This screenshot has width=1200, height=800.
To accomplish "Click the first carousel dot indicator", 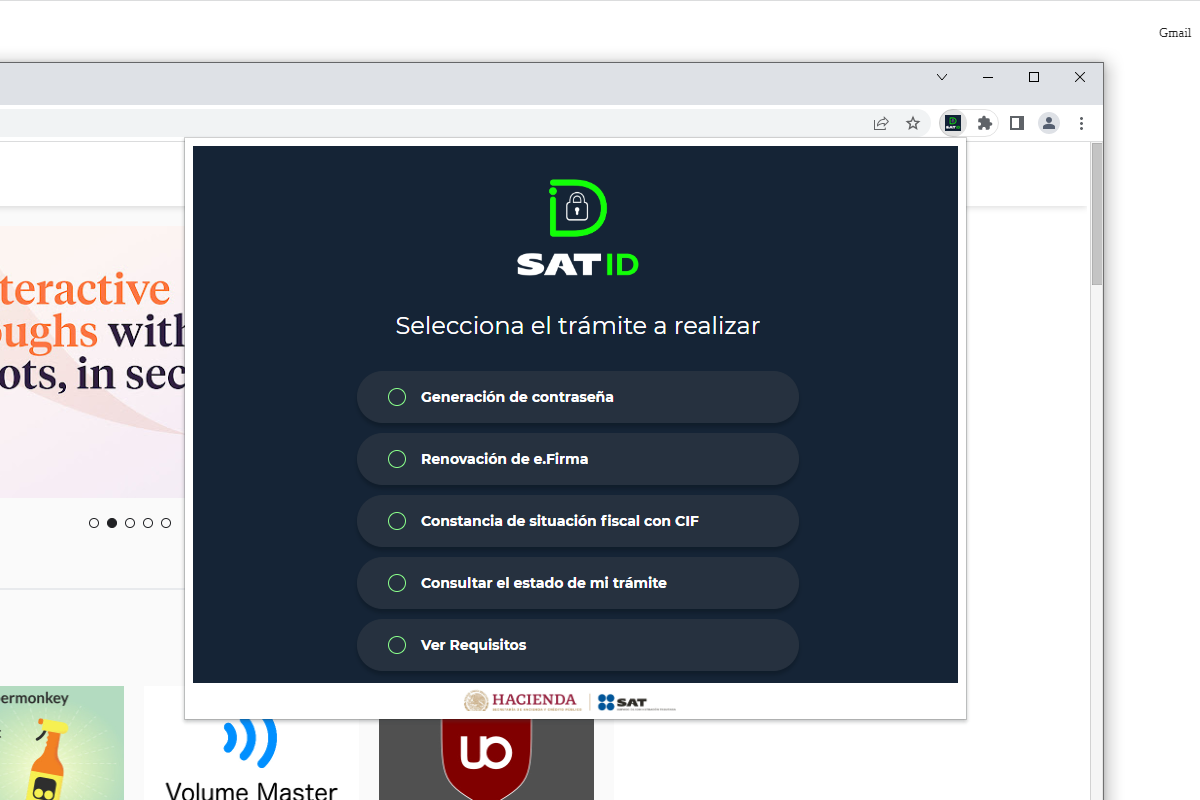I will tap(94, 523).
